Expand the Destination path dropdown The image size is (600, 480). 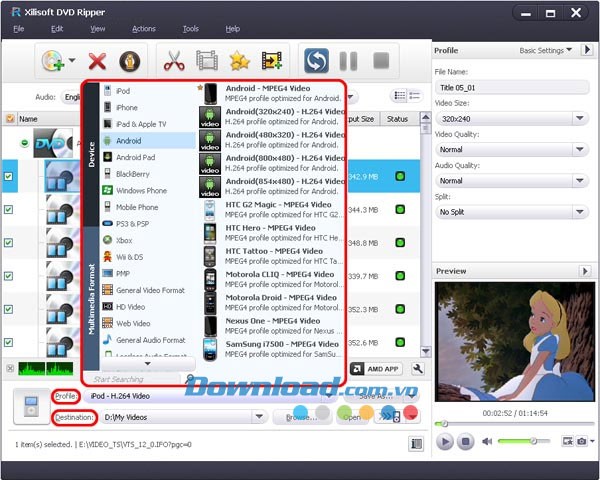click(259, 416)
